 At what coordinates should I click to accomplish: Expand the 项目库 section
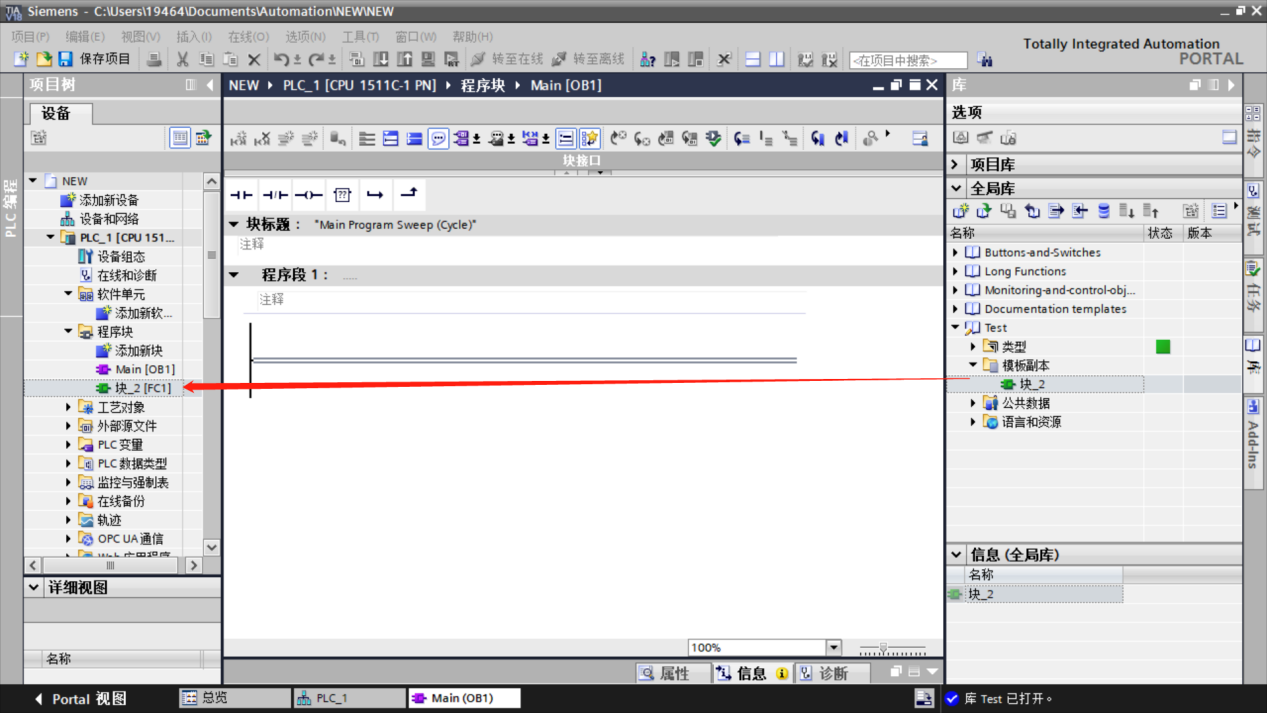pos(956,164)
